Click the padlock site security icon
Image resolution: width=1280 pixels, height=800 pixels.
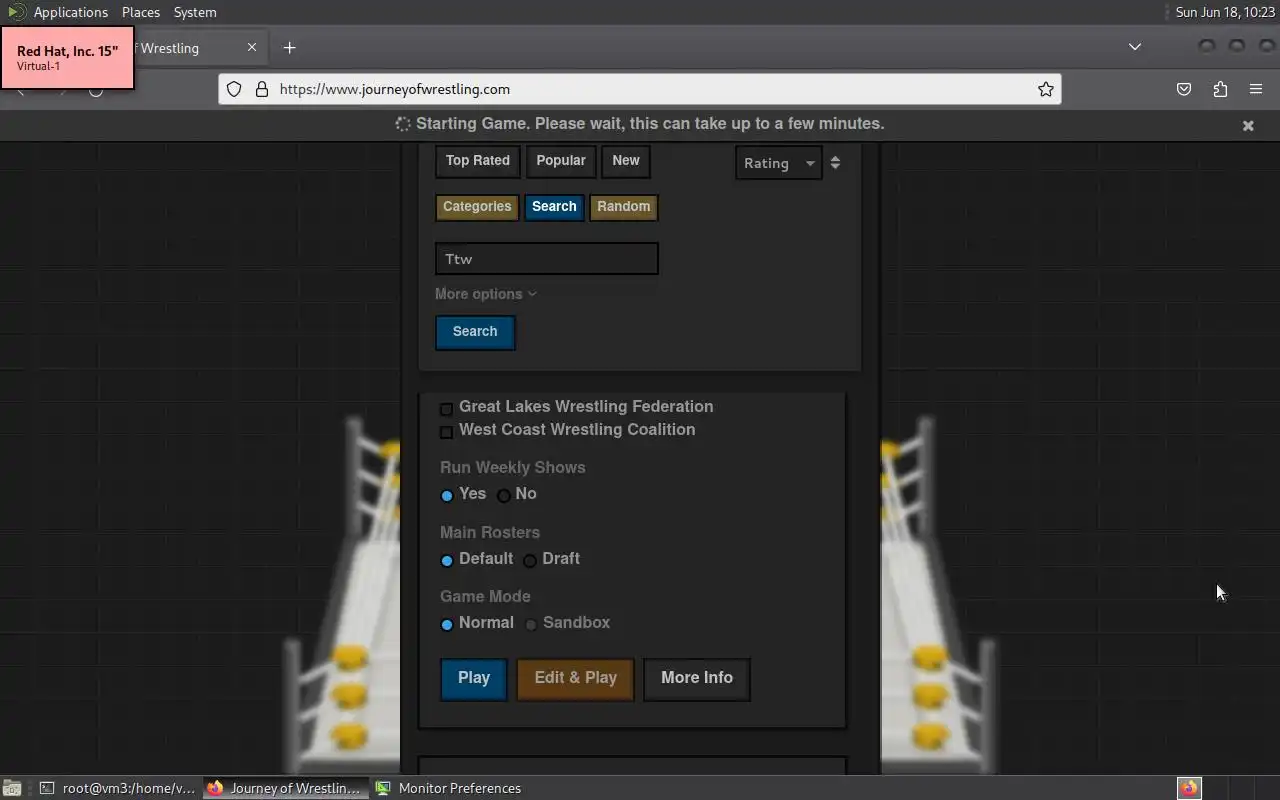[262, 89]
